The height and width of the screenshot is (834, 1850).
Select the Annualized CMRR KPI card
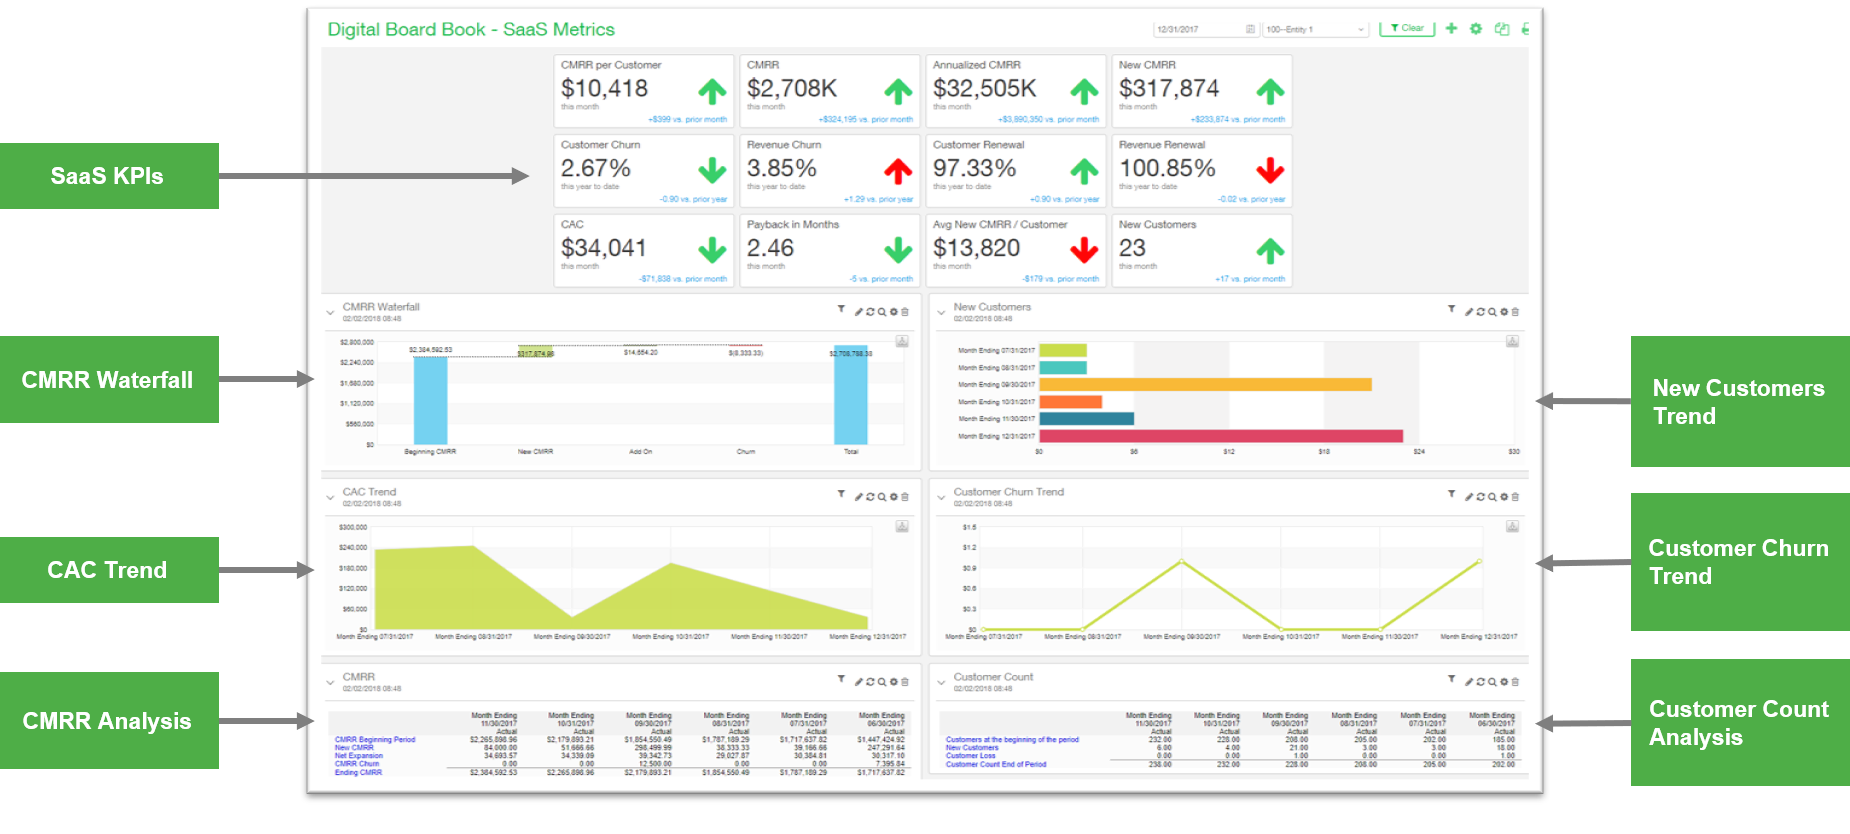[x=1016, y=91]
